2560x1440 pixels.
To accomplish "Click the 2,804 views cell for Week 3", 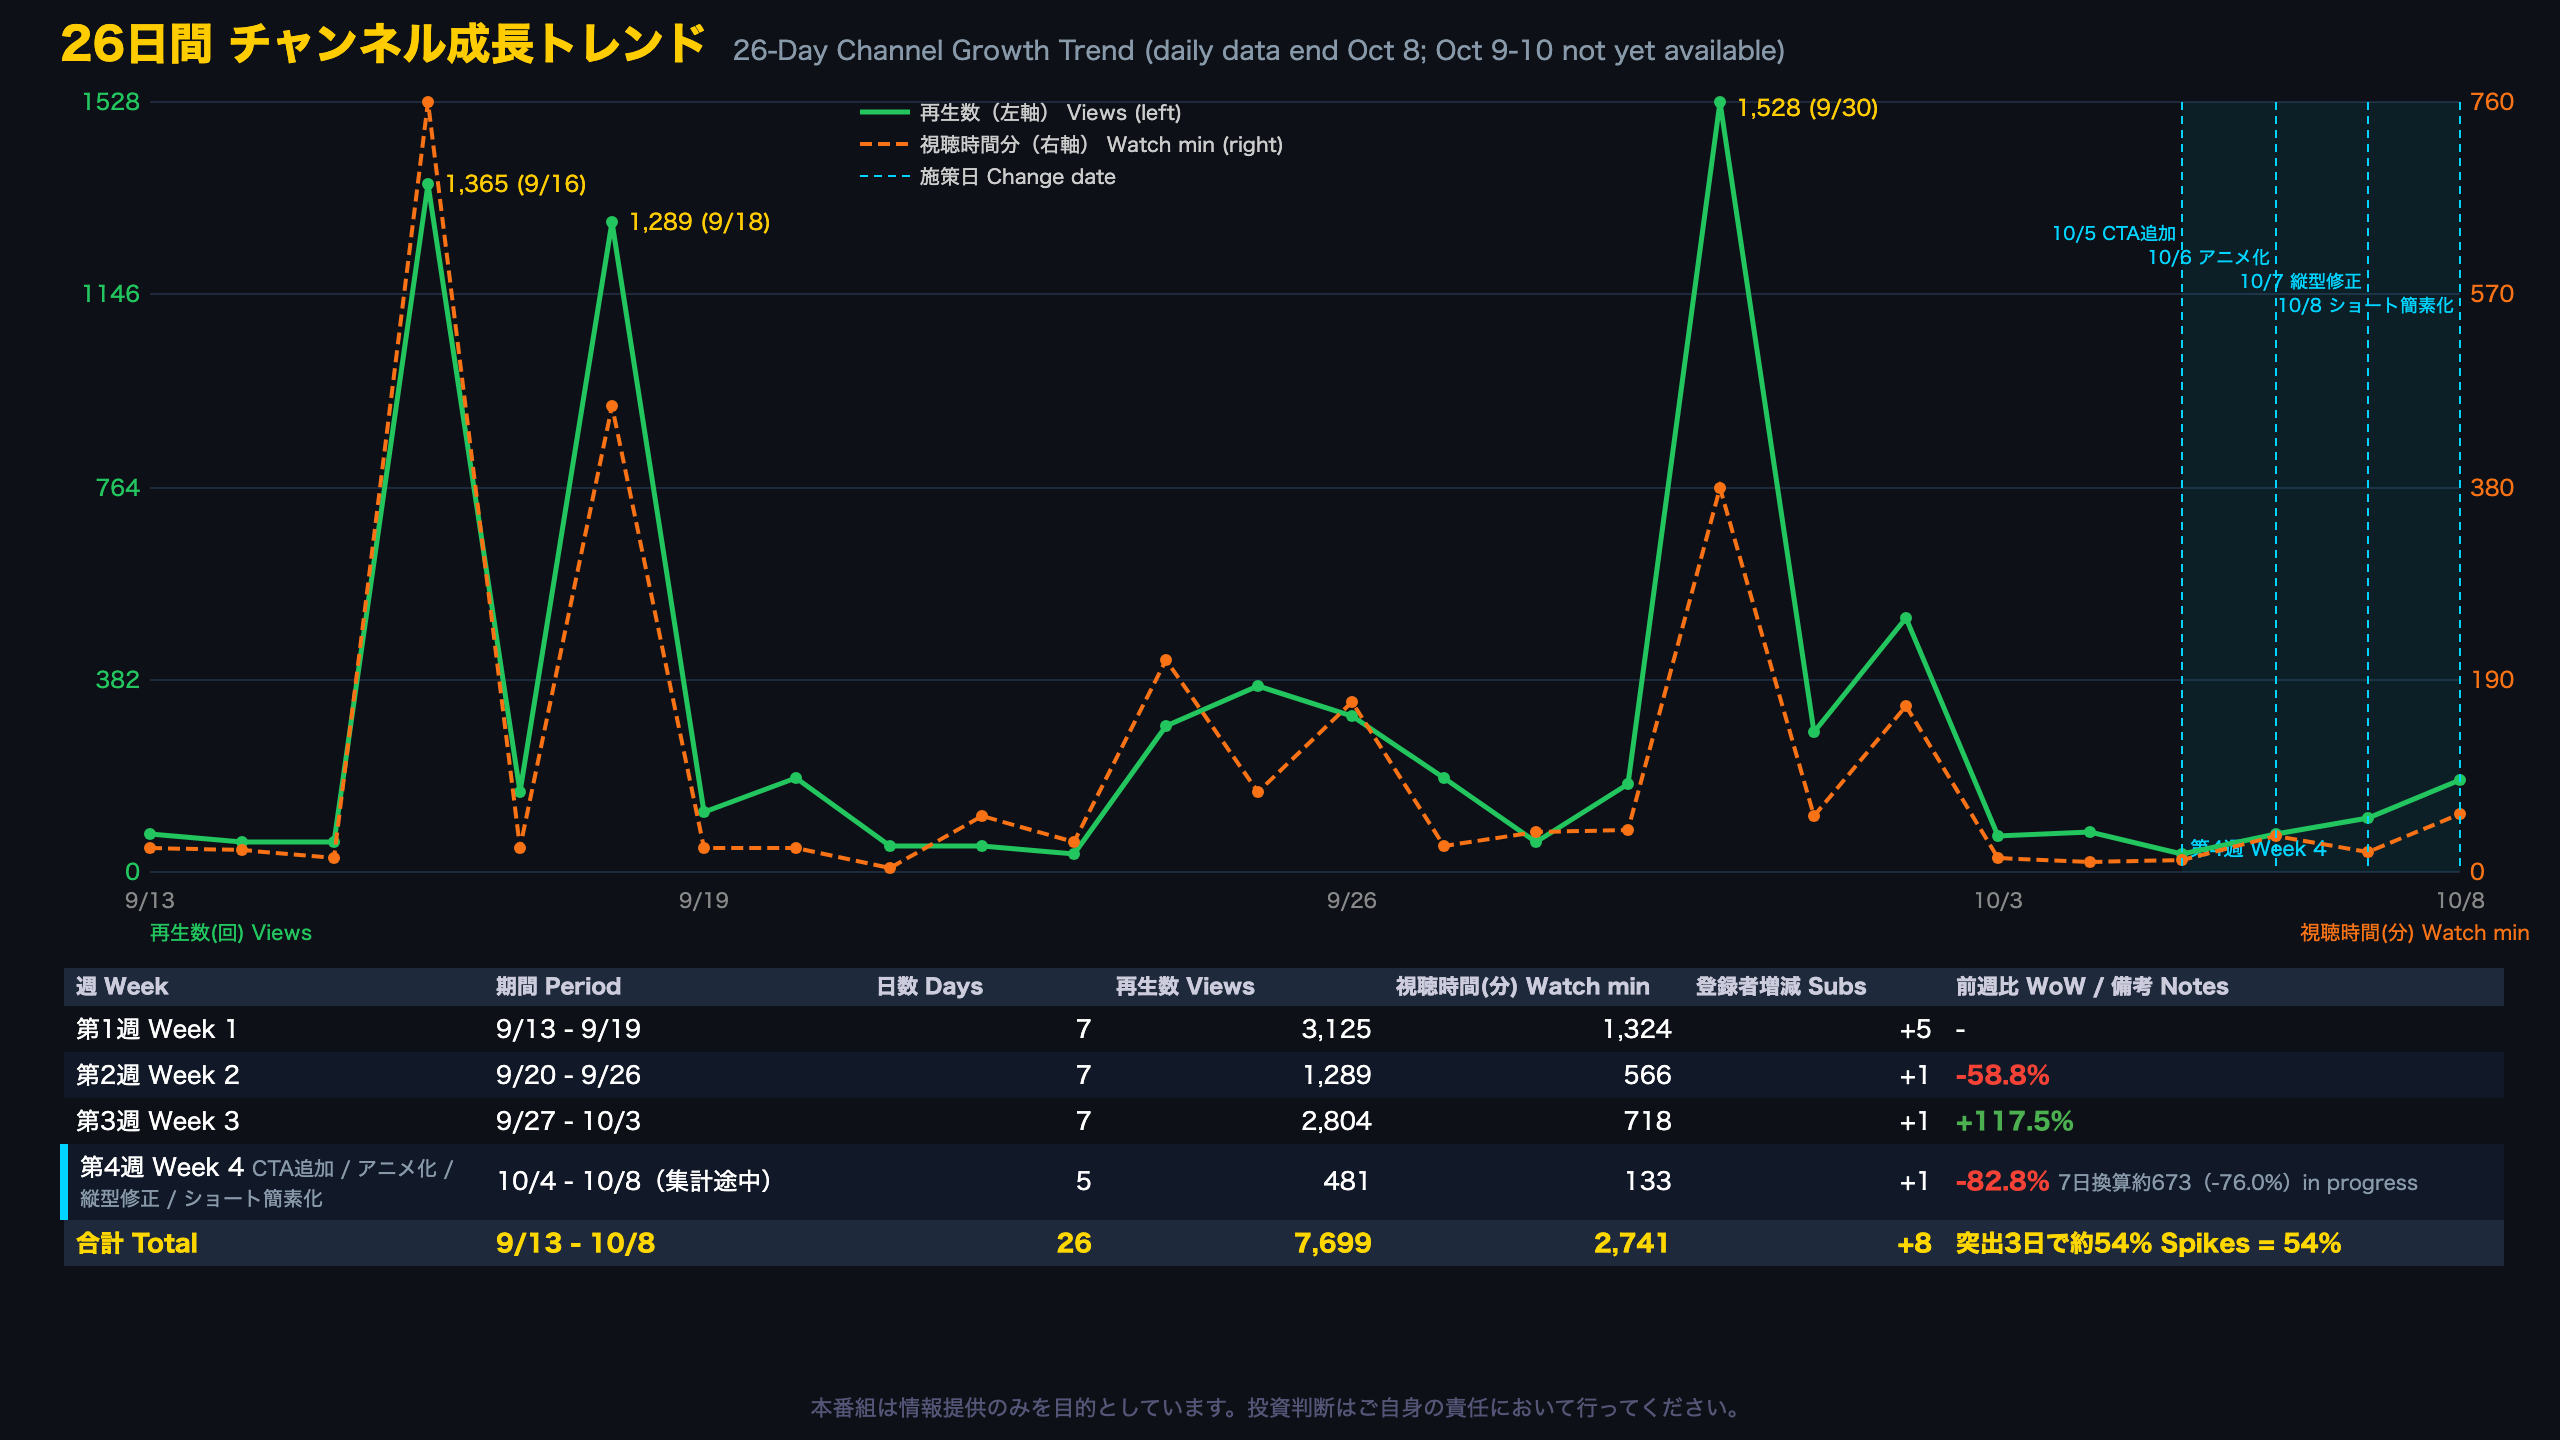I will [1336, 1121].
